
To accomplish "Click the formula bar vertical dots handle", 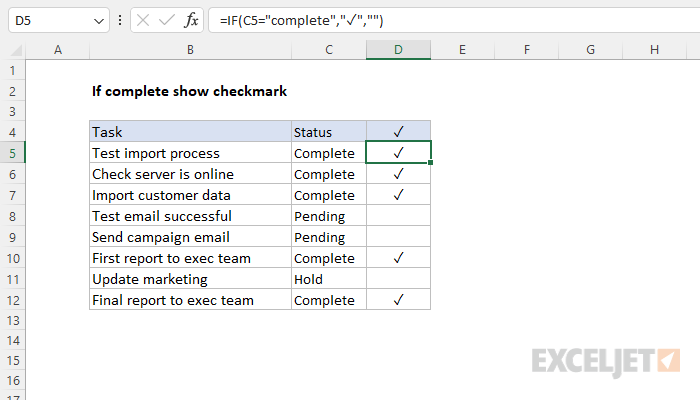I will pos(119,20).
